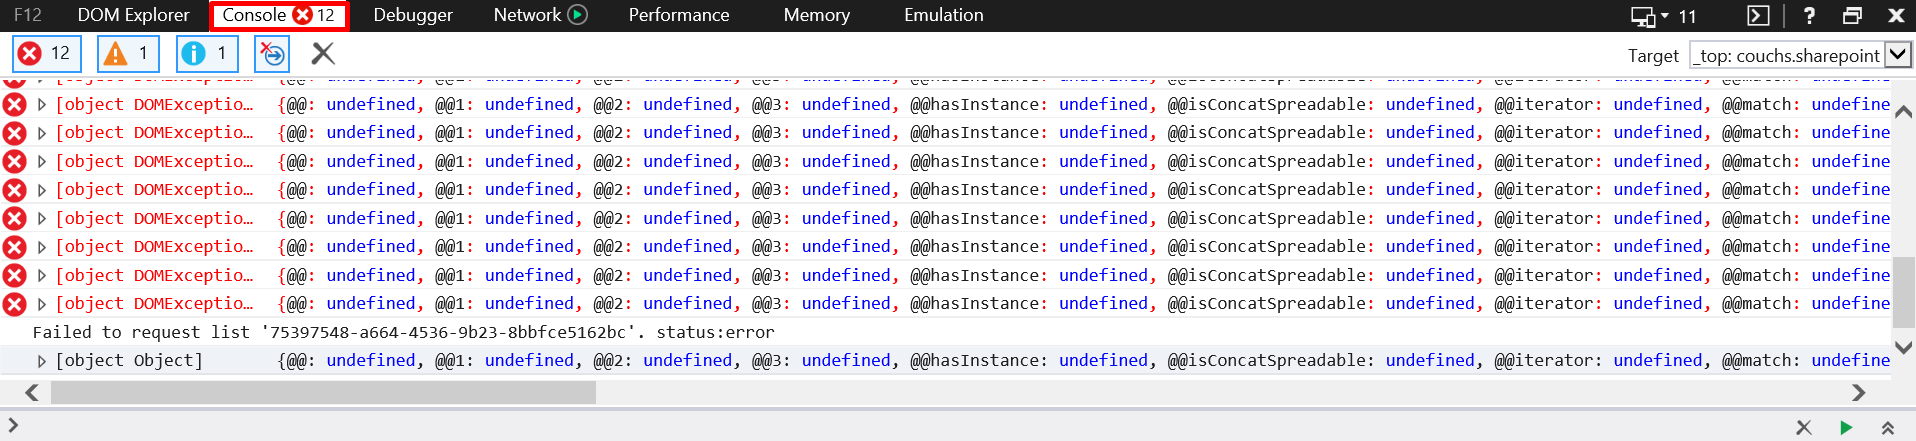Switch to the DOM Explorer tab

point(133,15)
